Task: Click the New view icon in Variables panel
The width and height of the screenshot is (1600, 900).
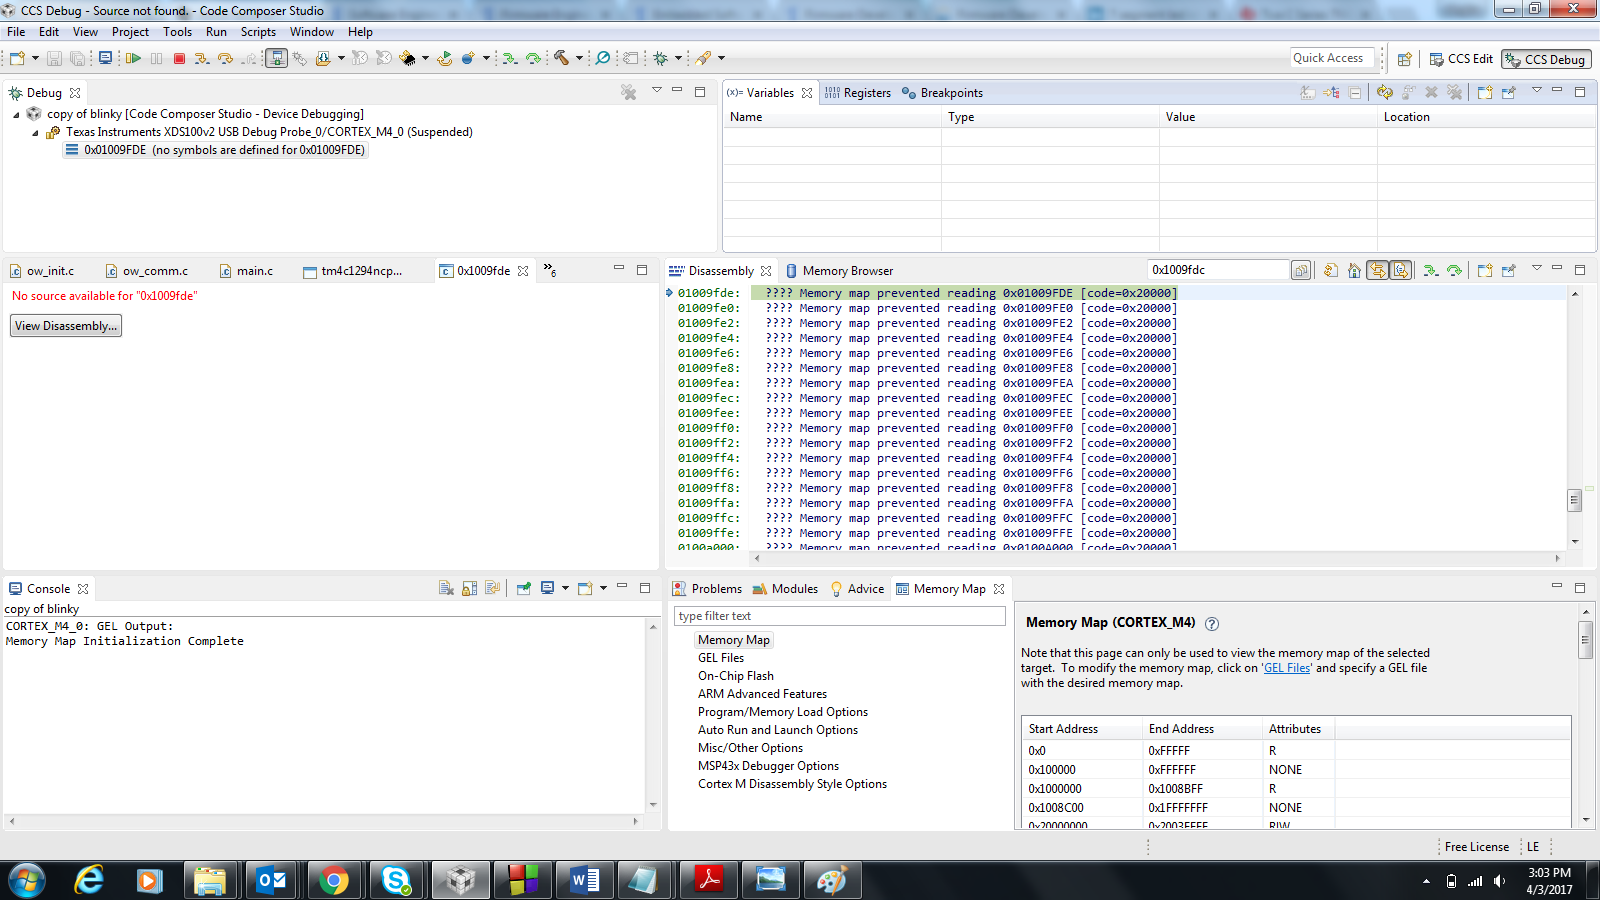Action: [1485, 92]
